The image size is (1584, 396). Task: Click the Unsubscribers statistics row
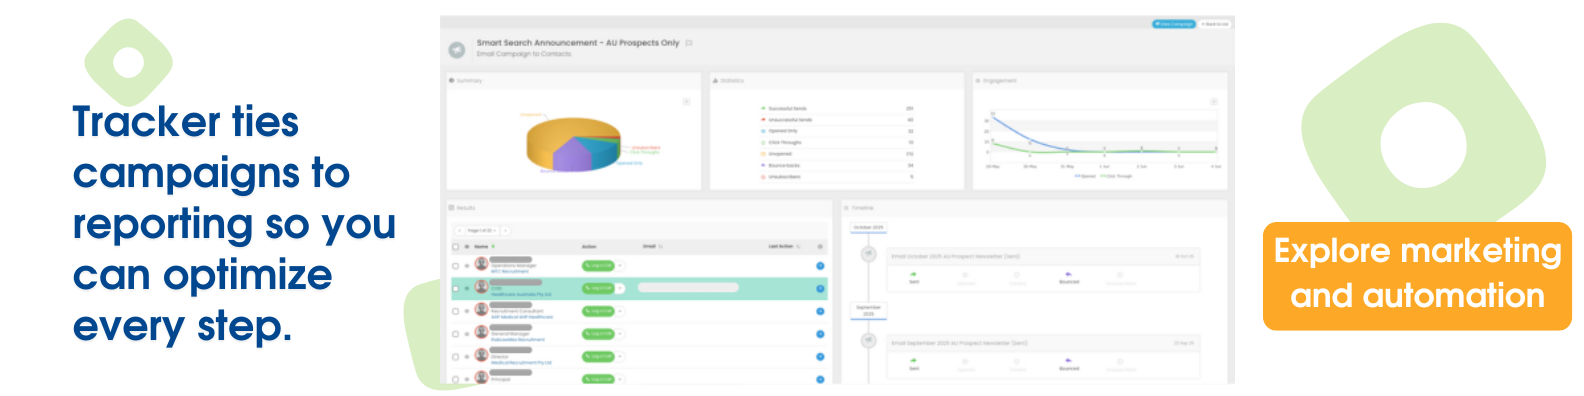(x=837, y=177)
